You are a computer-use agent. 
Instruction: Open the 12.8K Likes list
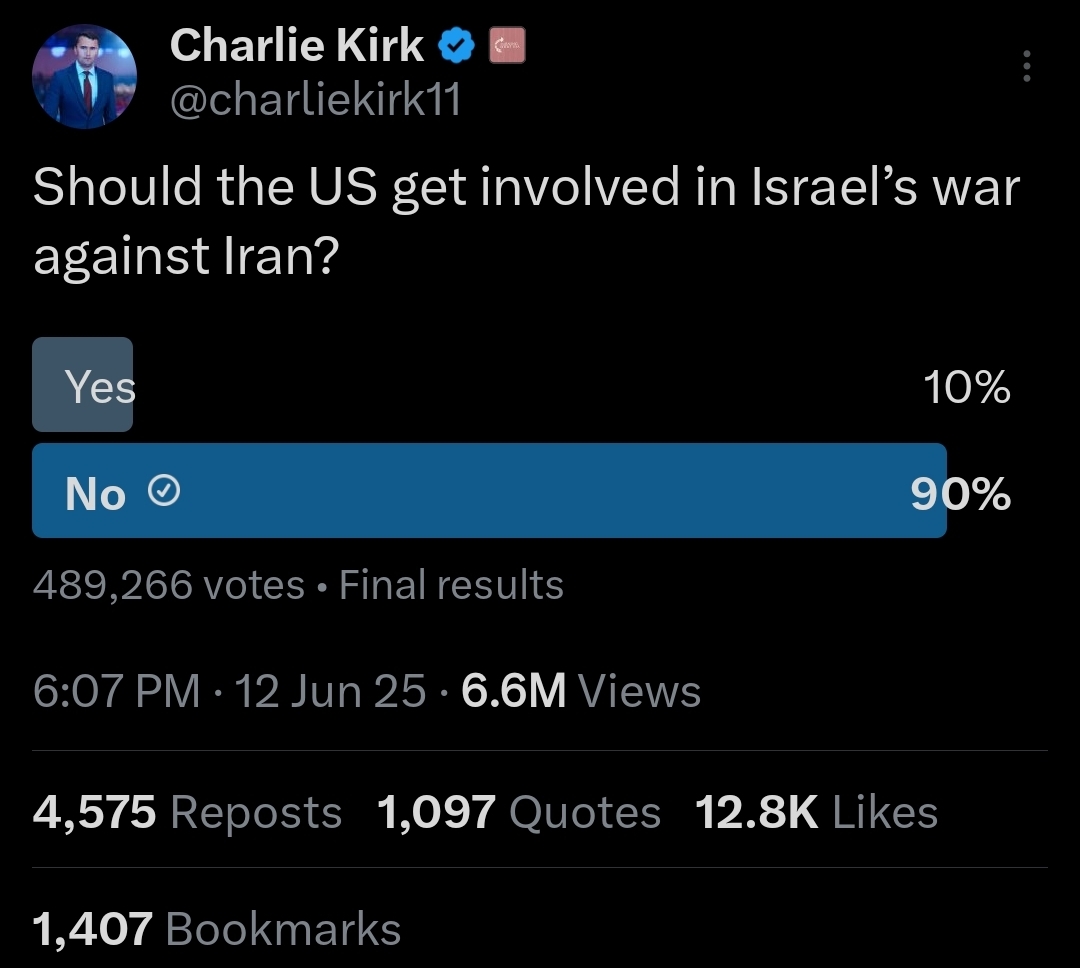tap(816, 812)
